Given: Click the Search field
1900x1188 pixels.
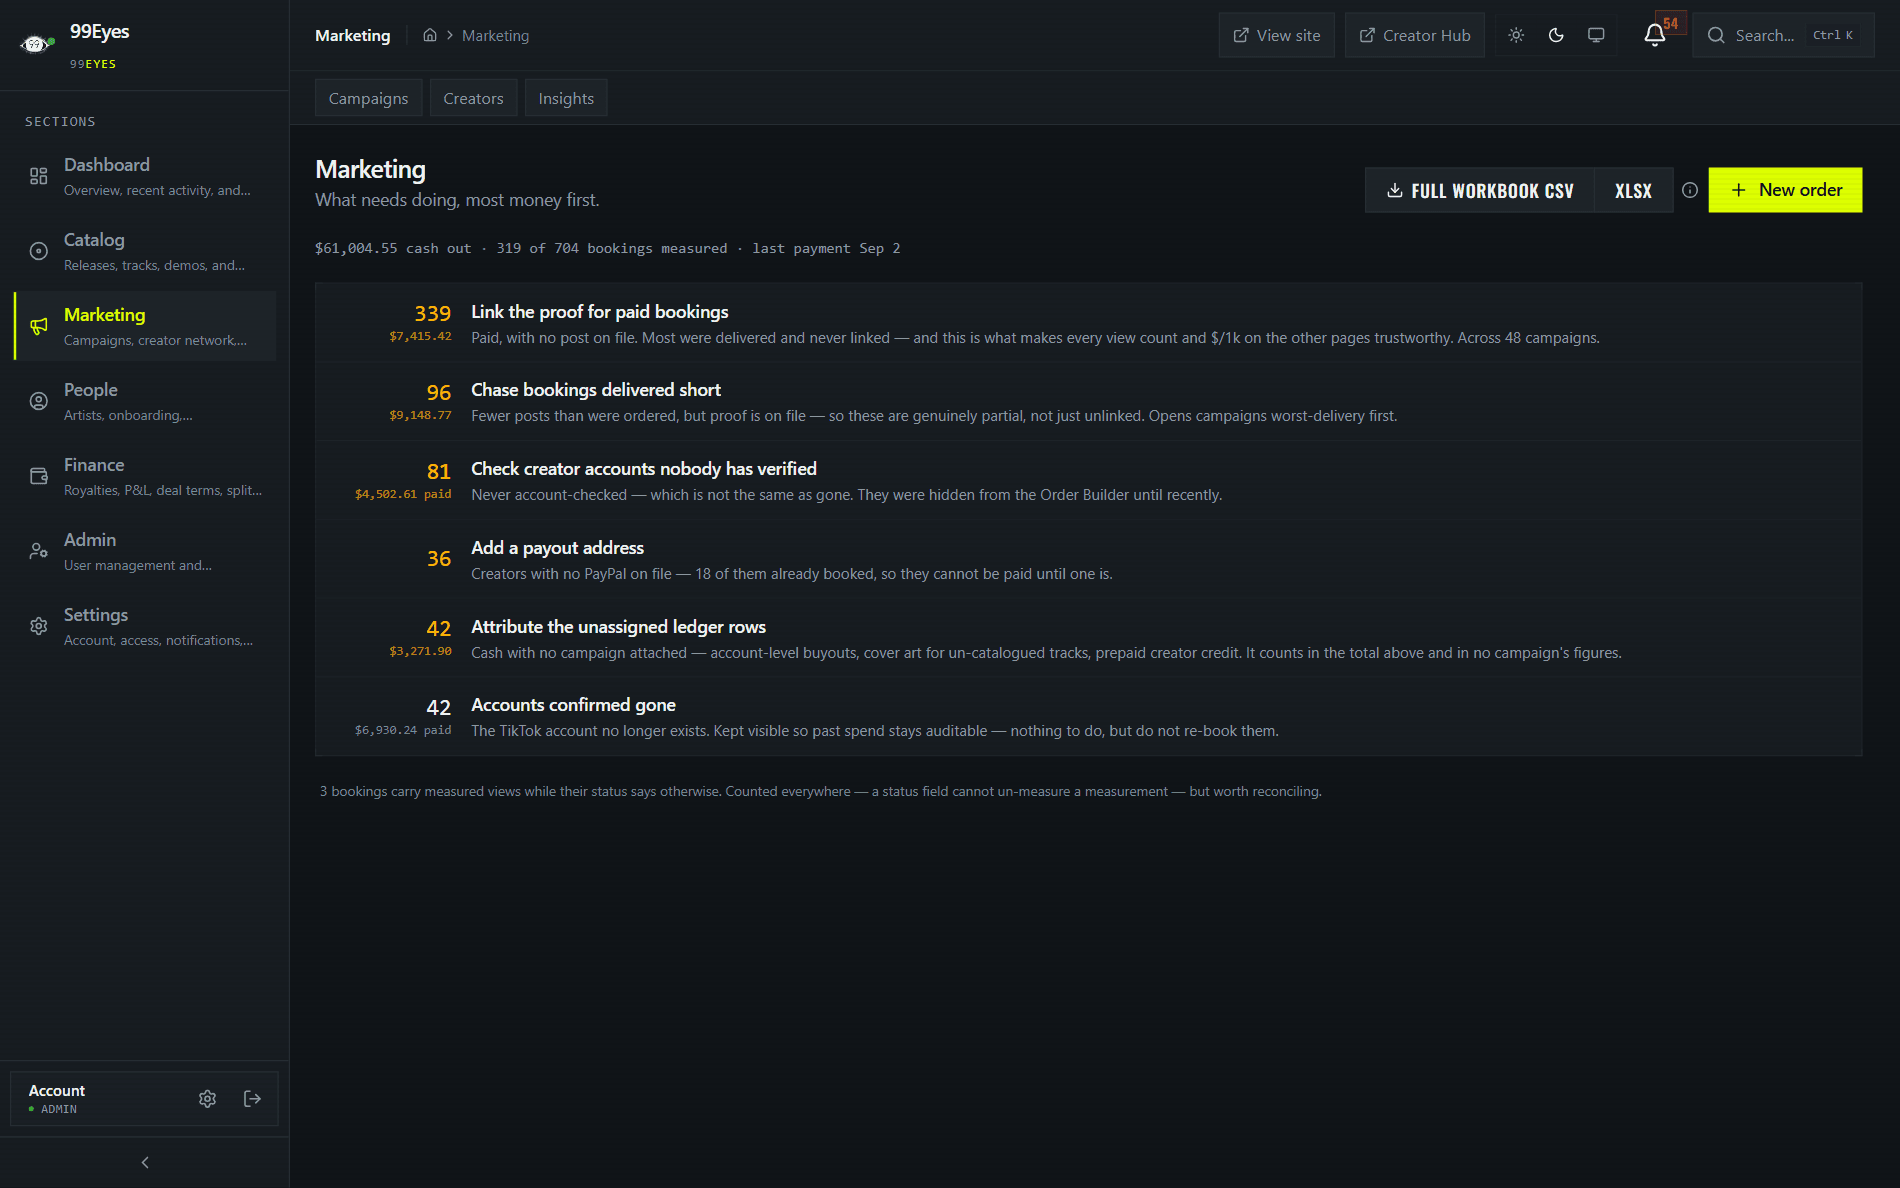Looking at the screenshot, I should [x=1783, y=35].
